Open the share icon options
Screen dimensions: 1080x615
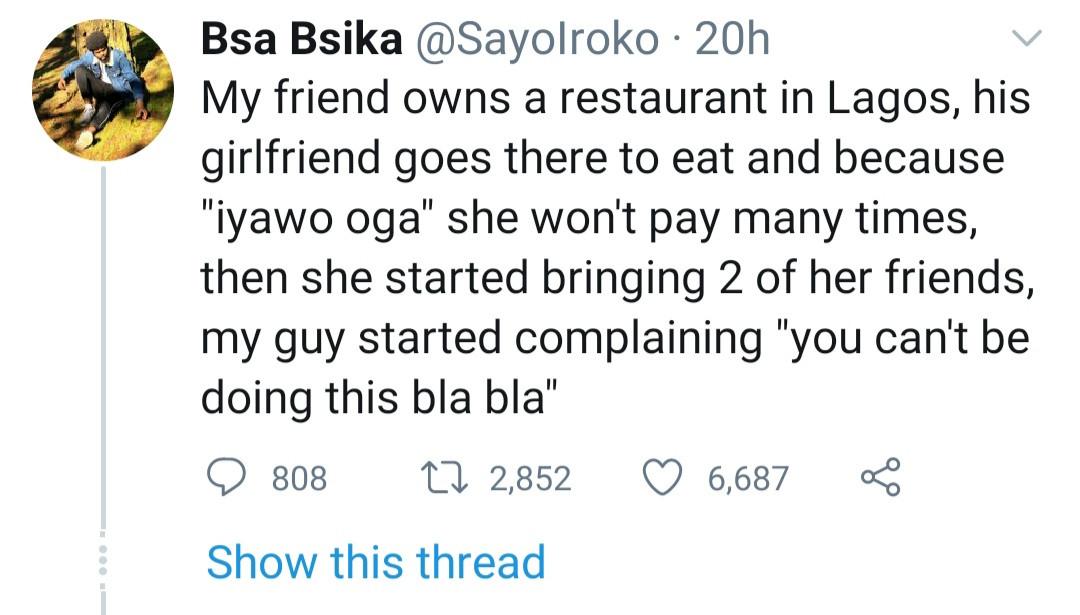(x=880, y=478)
